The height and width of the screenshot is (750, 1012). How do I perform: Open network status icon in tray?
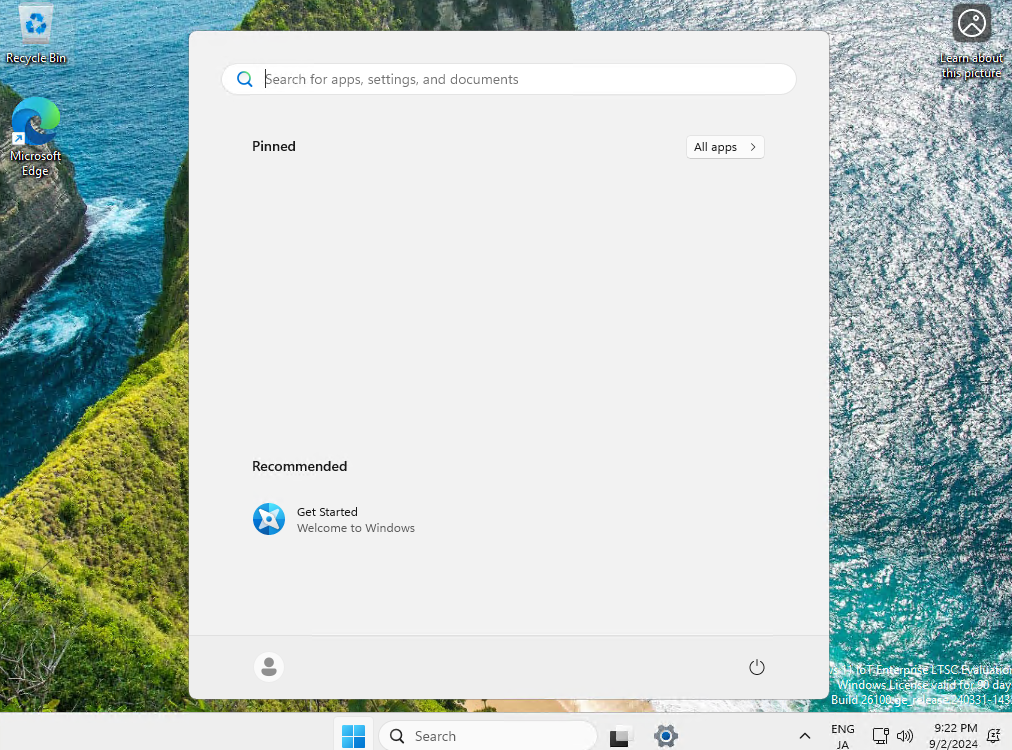(880, 736)
